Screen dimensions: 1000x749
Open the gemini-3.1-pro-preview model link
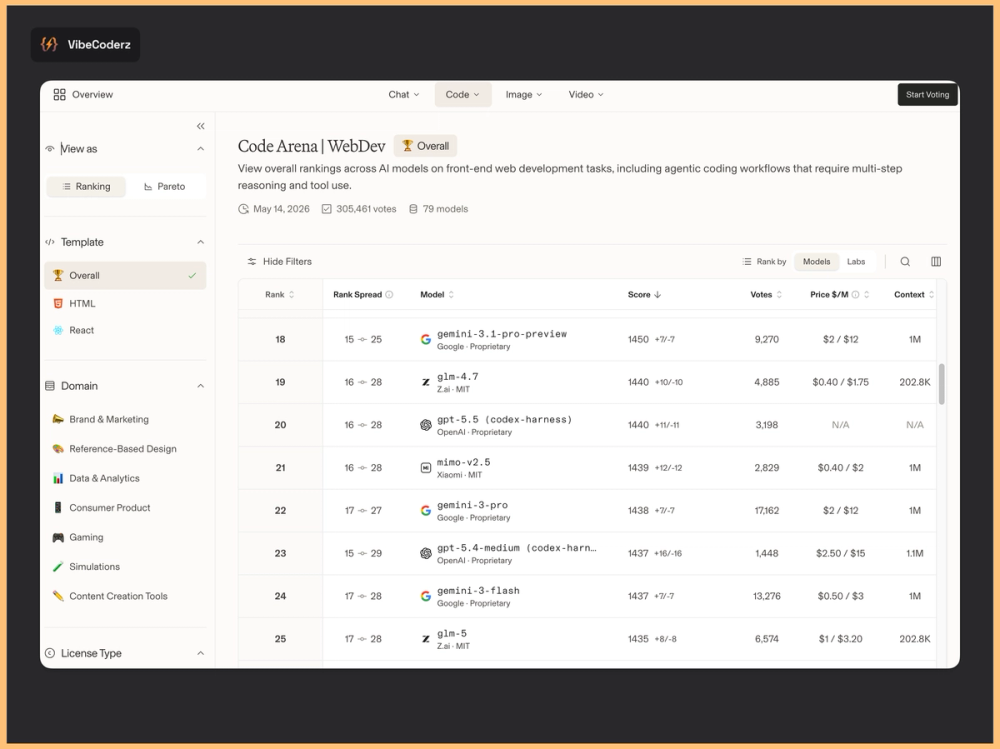[x=502, y=334]
